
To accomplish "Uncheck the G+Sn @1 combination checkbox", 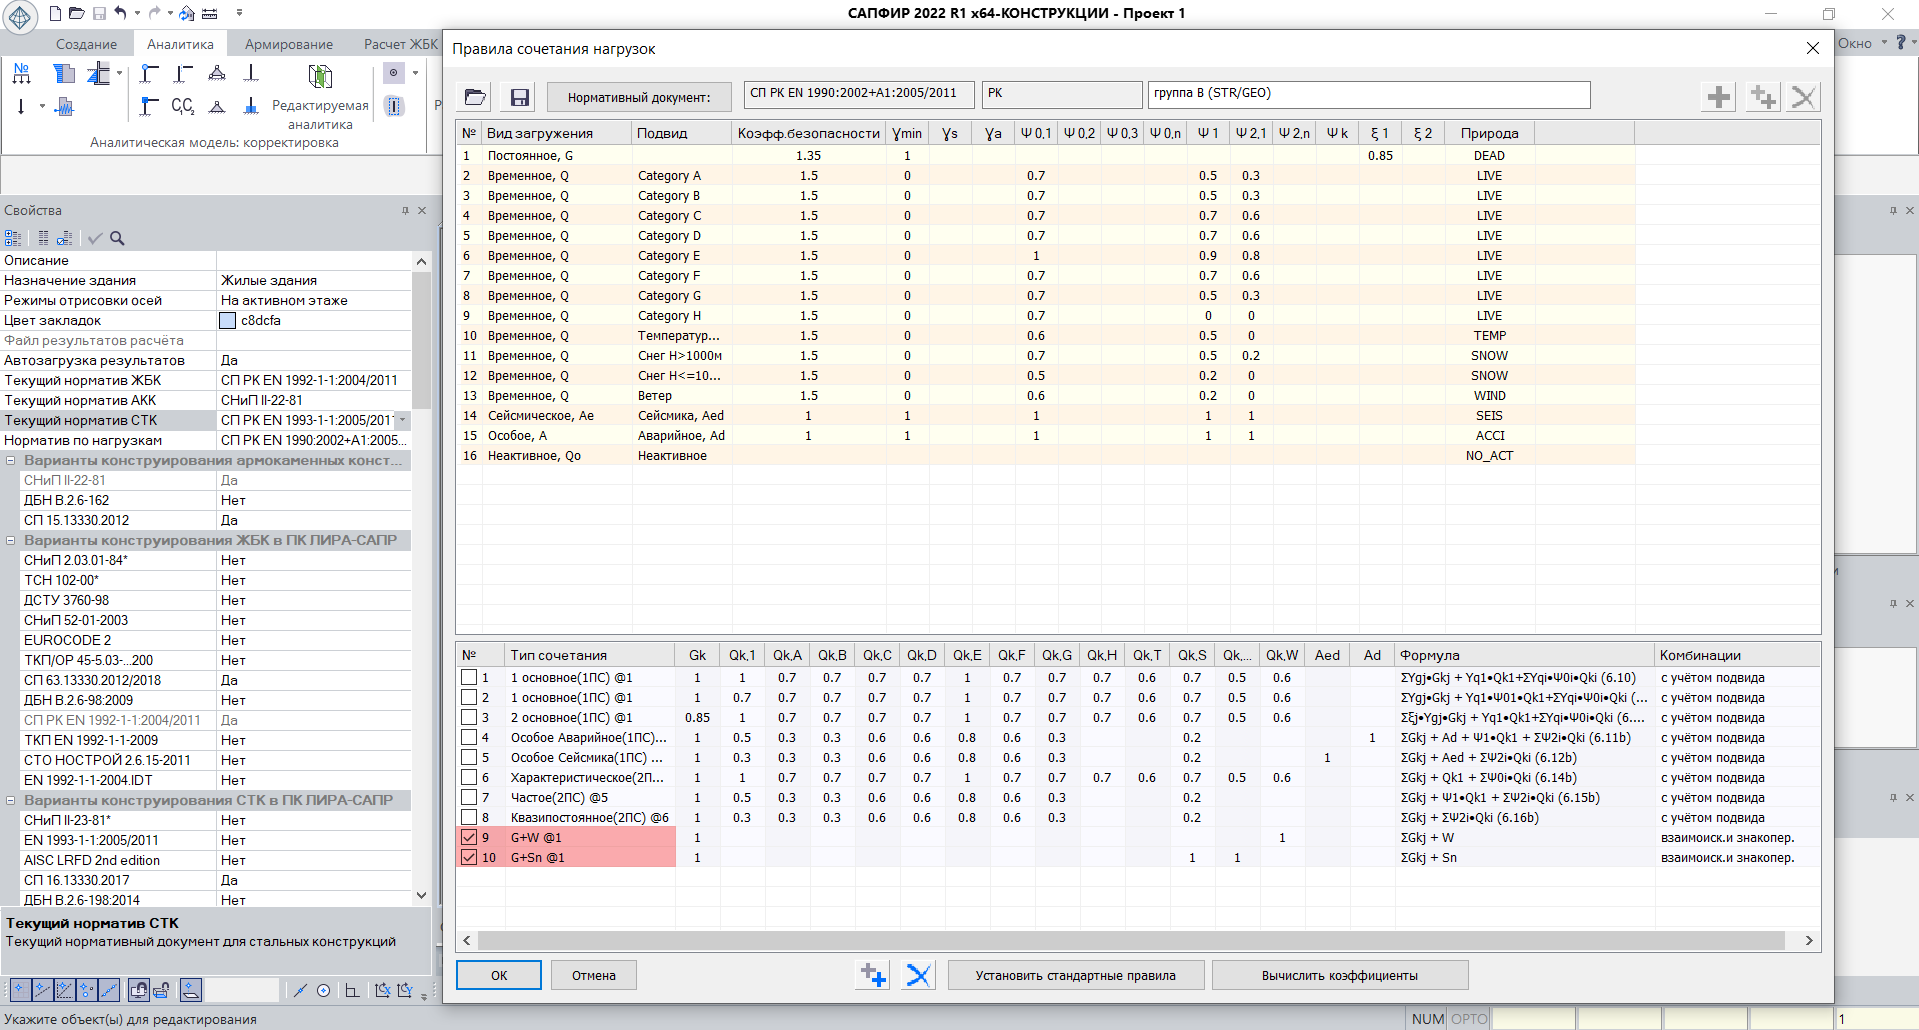I will point(469,857).
